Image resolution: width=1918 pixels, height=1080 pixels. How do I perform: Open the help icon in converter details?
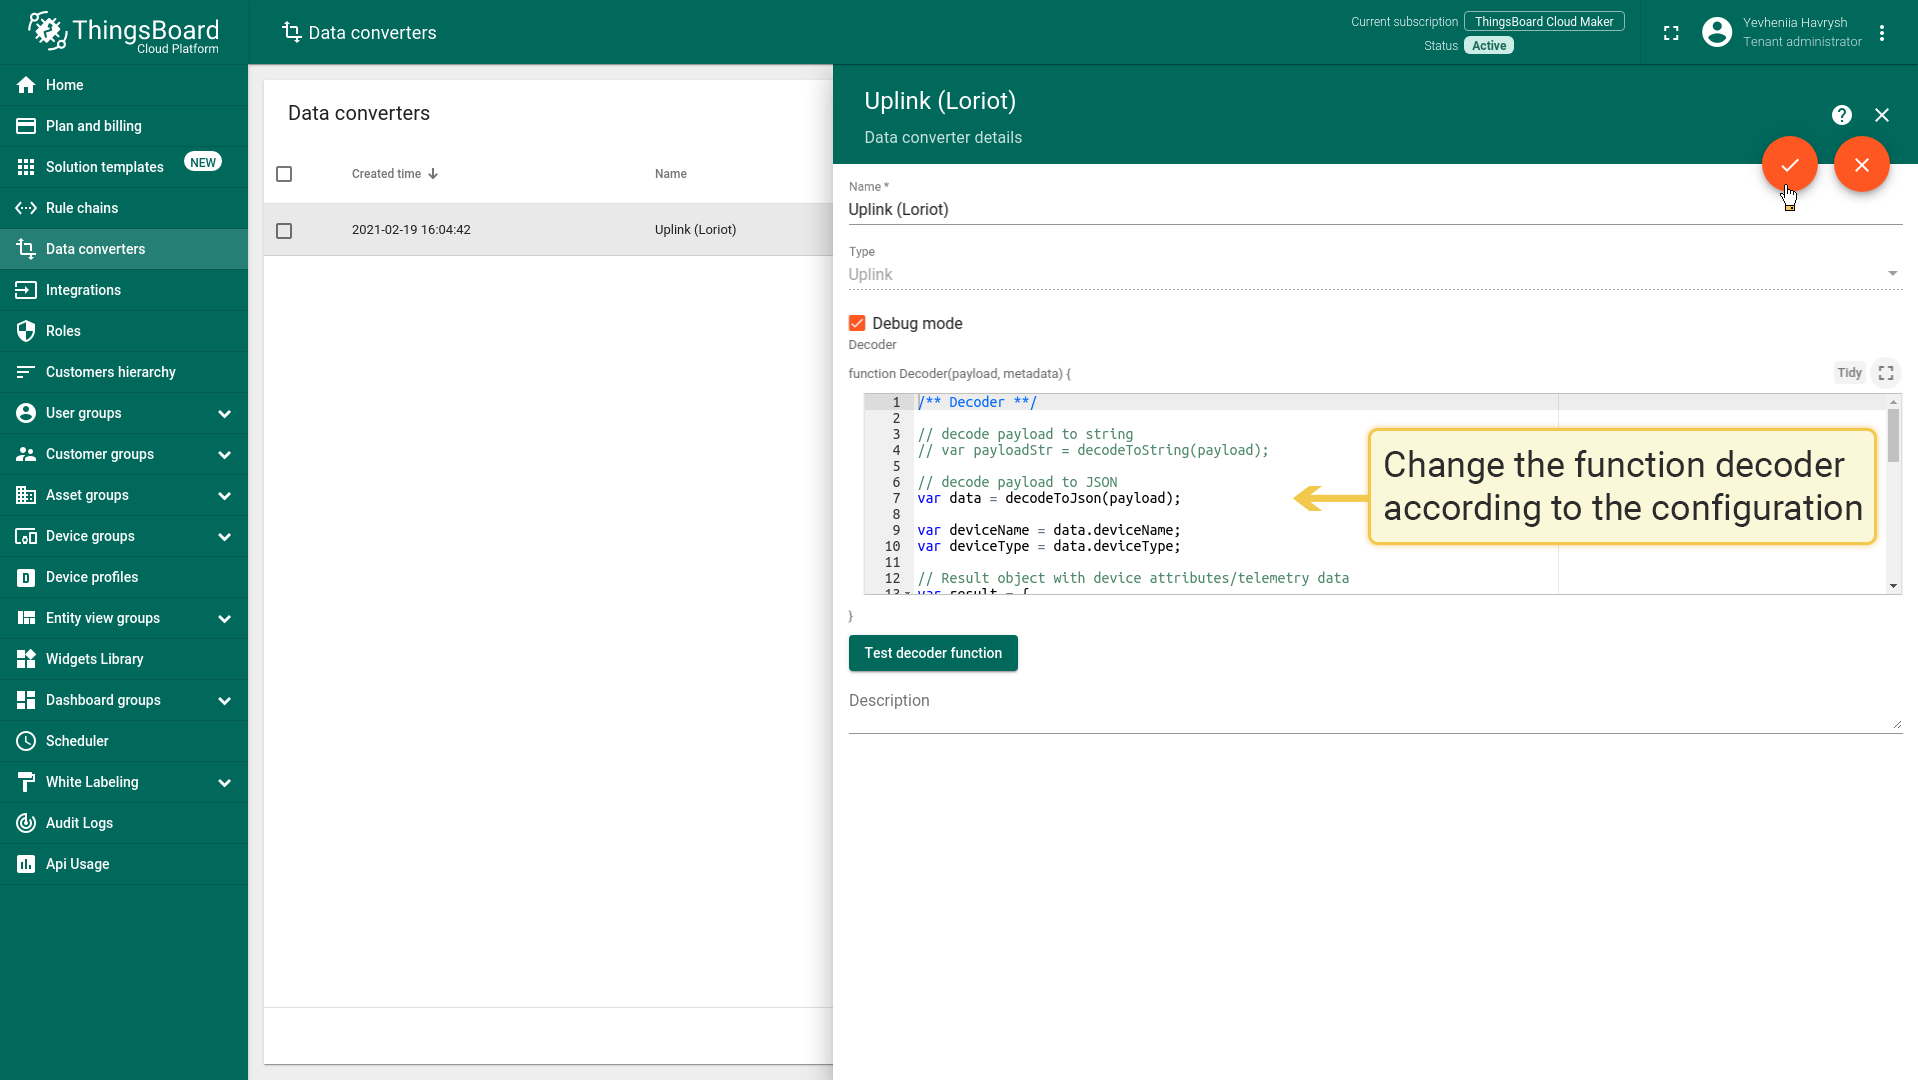[1841, 115]
